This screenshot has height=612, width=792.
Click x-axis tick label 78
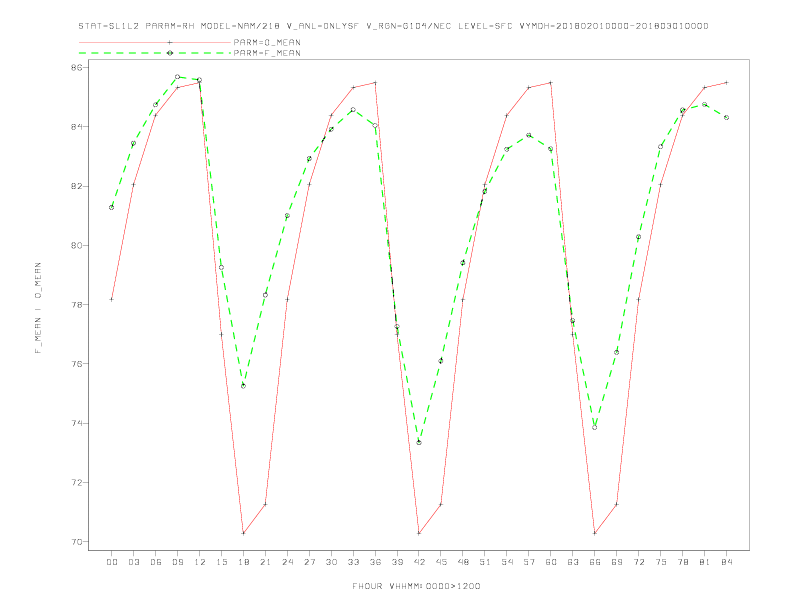click(x=683, y=562)
